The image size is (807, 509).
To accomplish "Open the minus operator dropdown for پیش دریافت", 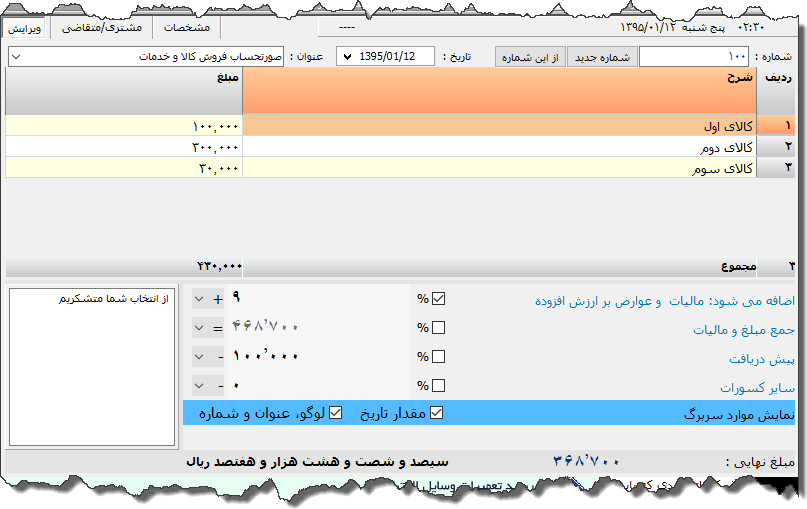I will (200, 356).
